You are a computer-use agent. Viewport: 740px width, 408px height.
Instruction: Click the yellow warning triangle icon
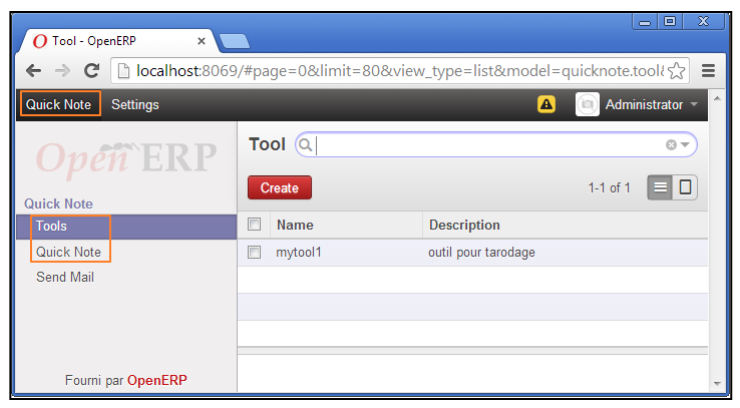point(547,104)
